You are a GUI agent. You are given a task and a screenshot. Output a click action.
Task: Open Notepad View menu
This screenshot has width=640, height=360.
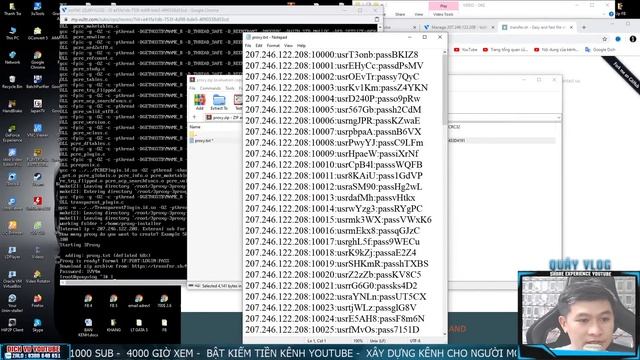point(288,46)
